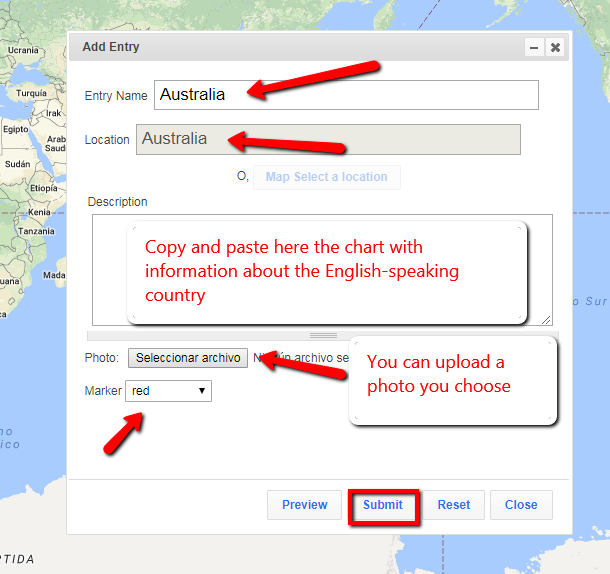Close the Add Entry dialog with X icon
Viewport: 610px width, 574px height.
(x=555, y=47)
